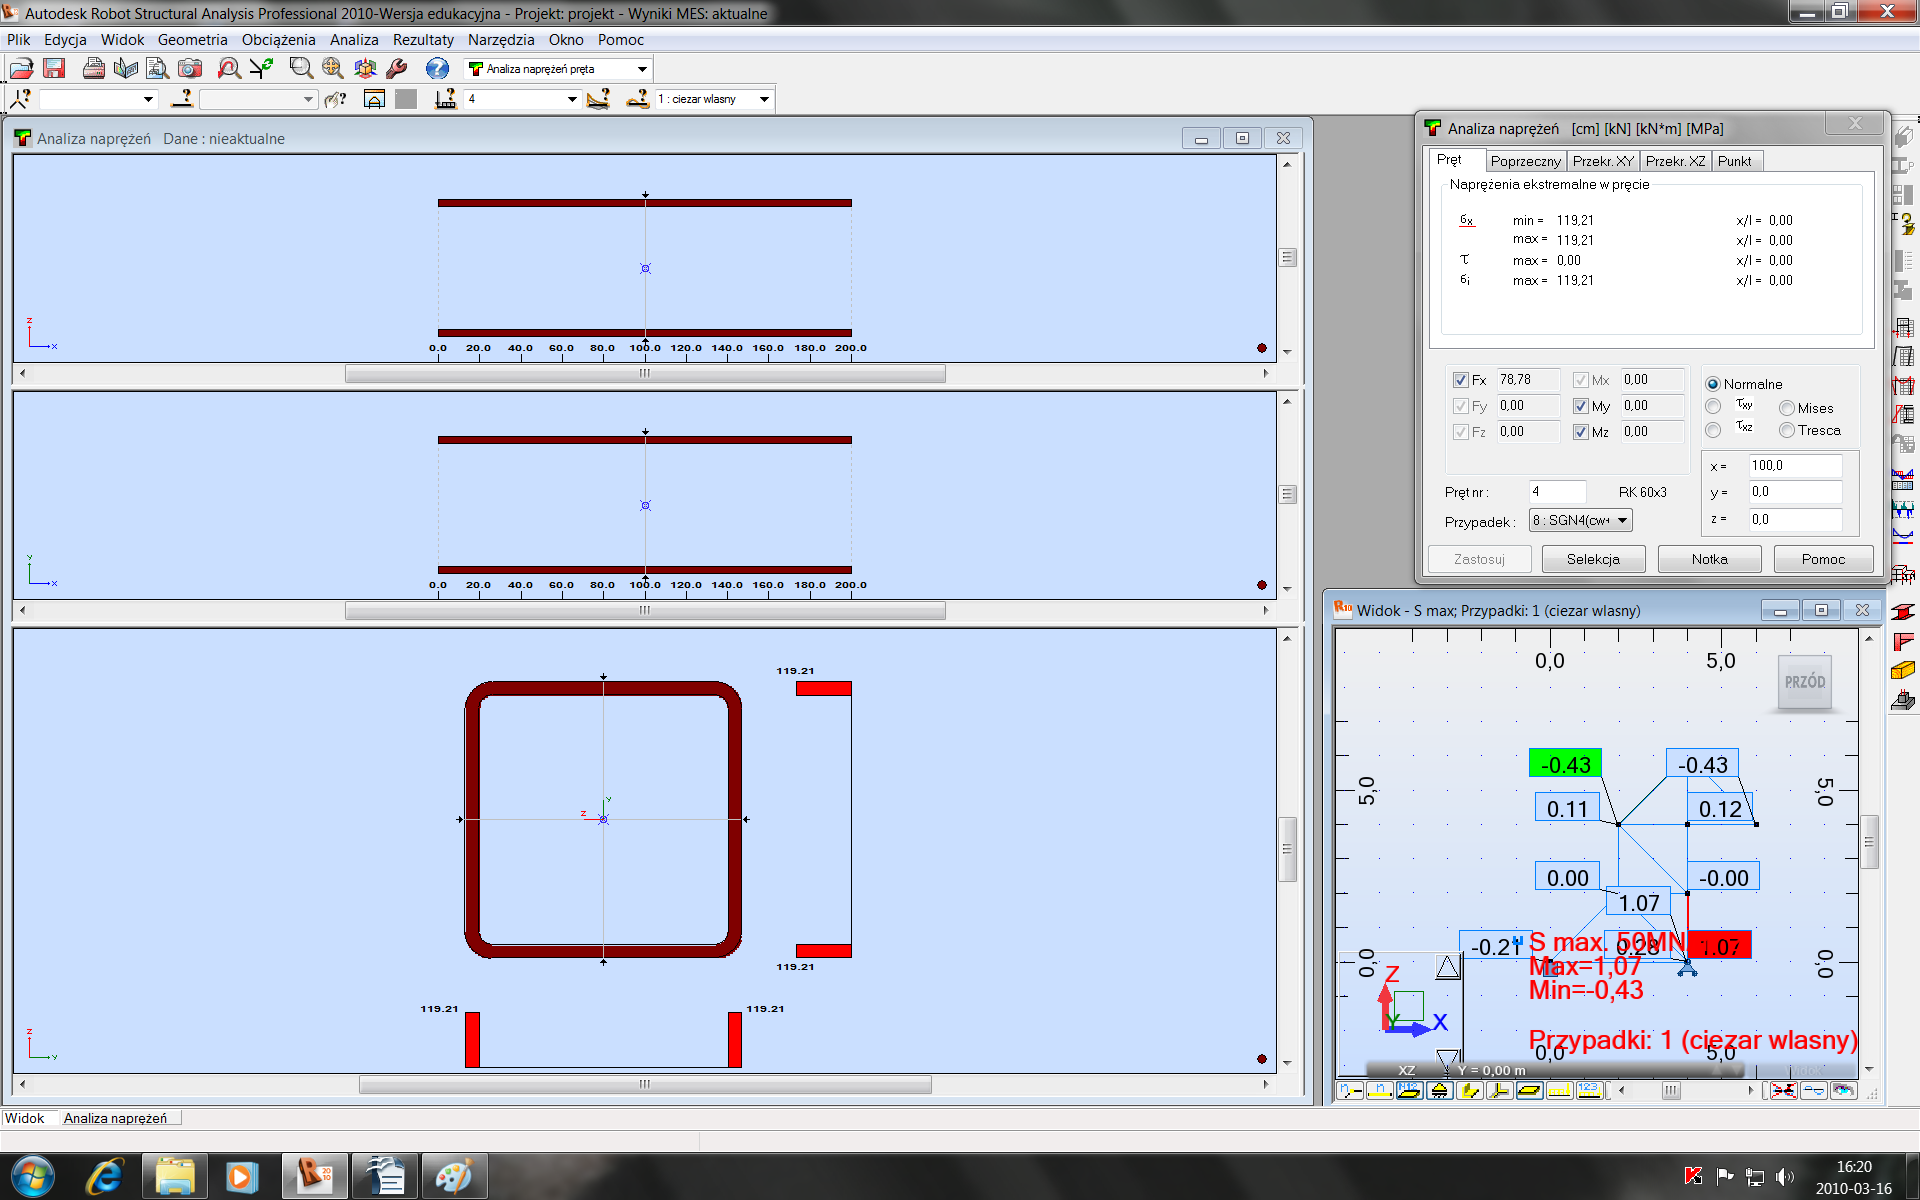1920x1200 pixels.
Task: Open Help with blue question-mark icon
Action: 437,68
